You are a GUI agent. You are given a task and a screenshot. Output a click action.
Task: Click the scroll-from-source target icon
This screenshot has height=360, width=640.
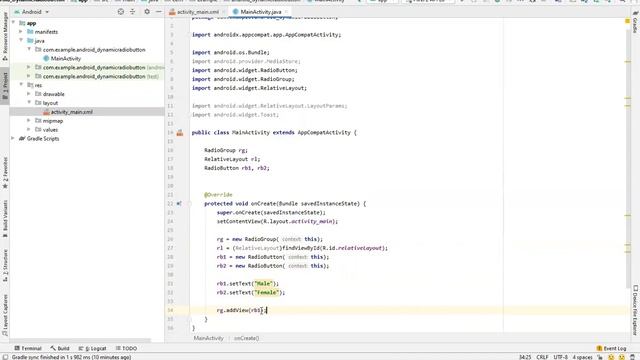[x=121, y=12]
